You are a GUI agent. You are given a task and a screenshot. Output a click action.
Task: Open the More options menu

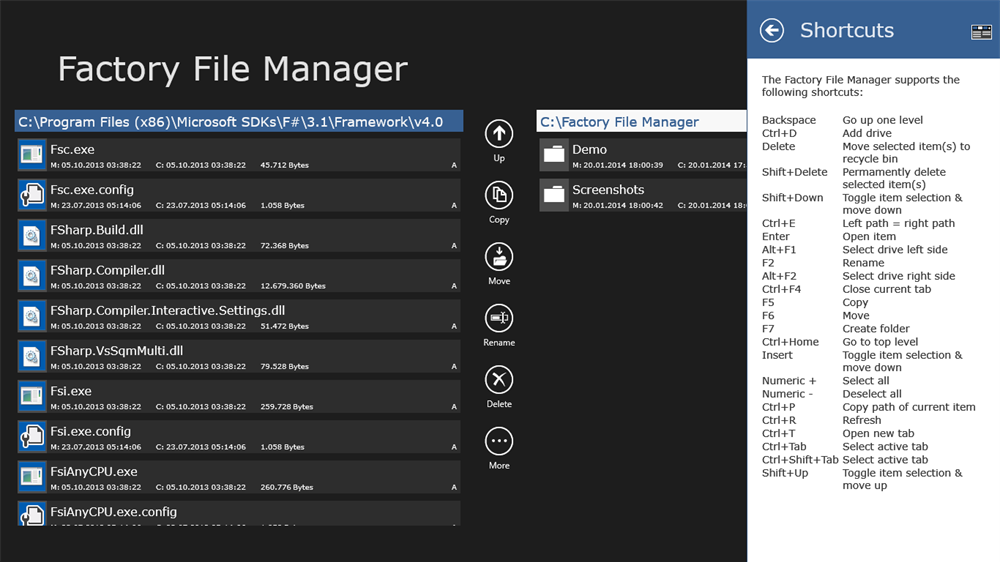(498, 441)
